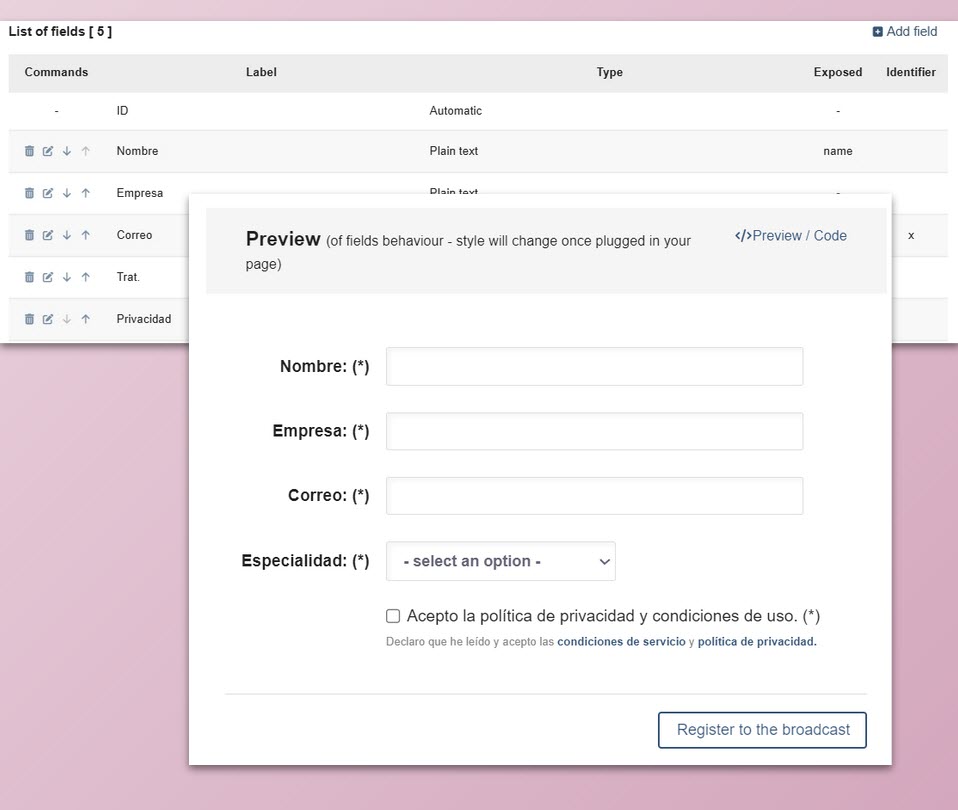The width and height of the screenshot is (958, 810).
Task: Focus the Correo text input
Action: [x=594, y=496]
